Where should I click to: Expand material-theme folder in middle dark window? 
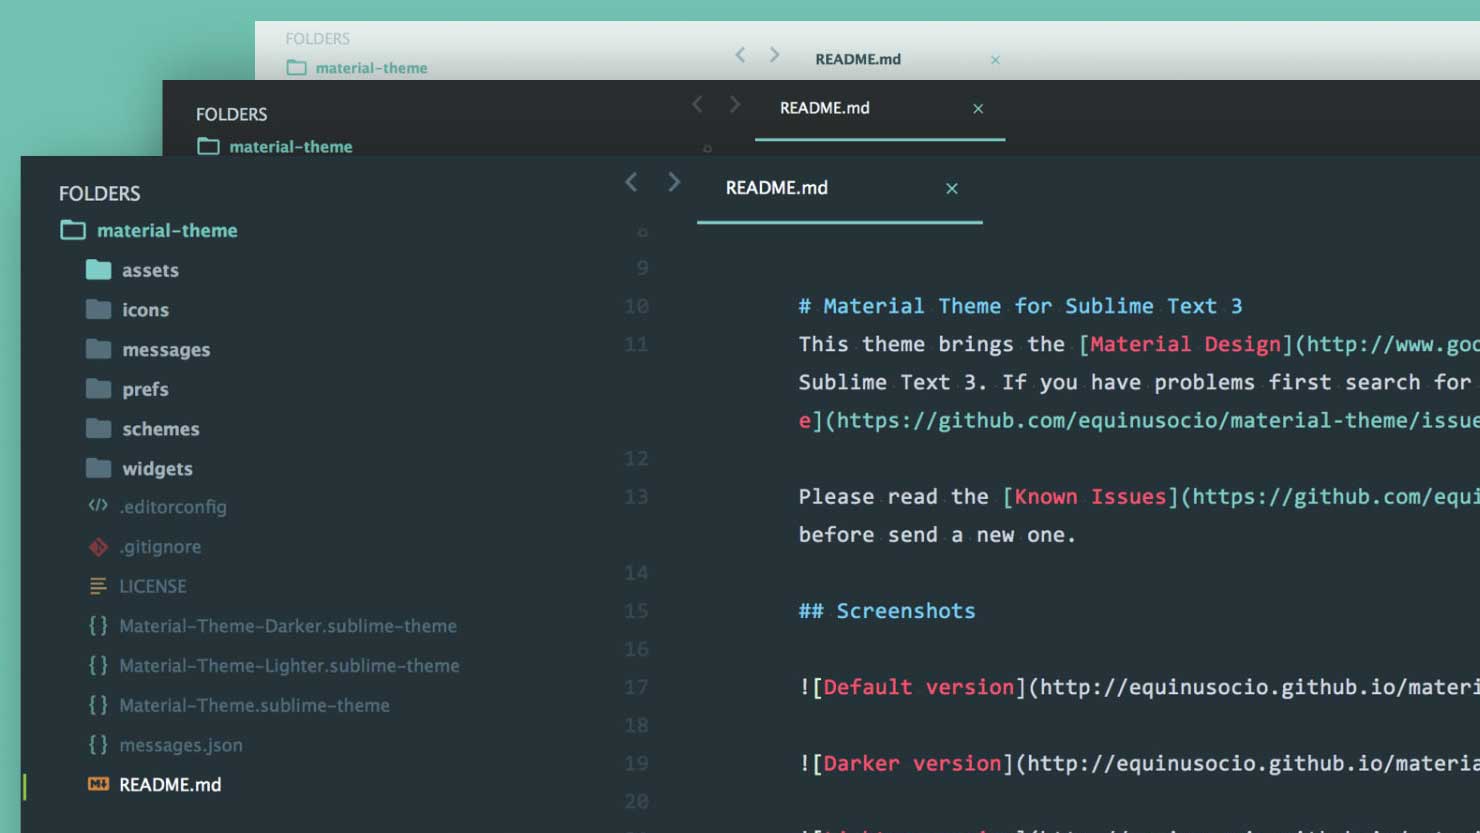290,146
